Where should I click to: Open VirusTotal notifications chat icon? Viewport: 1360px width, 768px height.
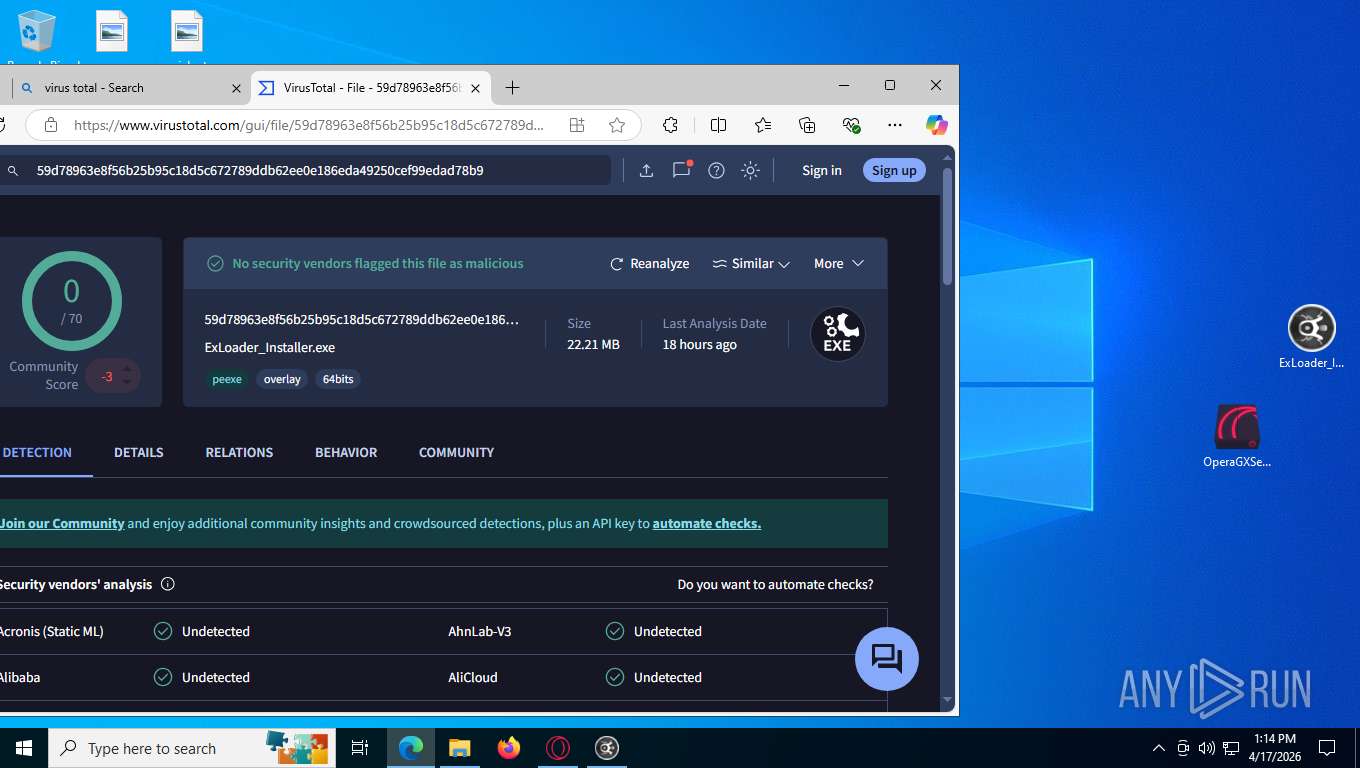(x=681, y=170)
